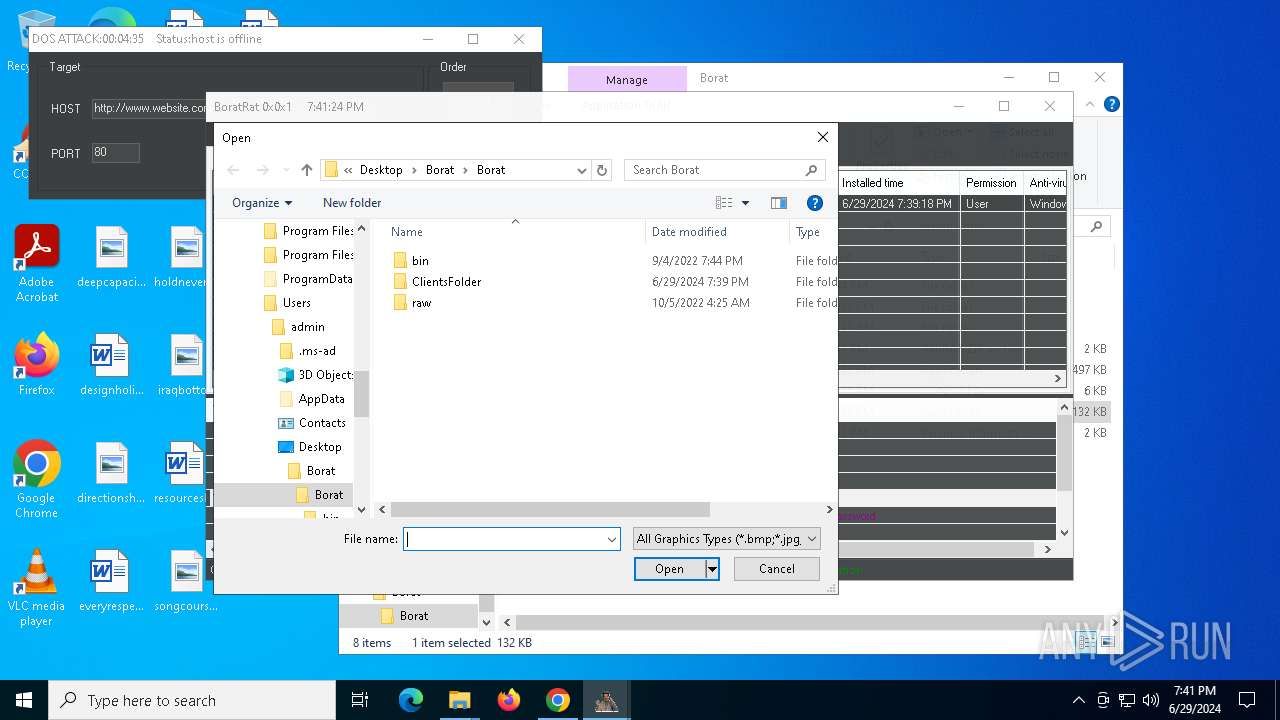Viewport: 1280px width, 720px height.
Task: Select Contacts in folder tree
Action: click(x=312, y=423)
